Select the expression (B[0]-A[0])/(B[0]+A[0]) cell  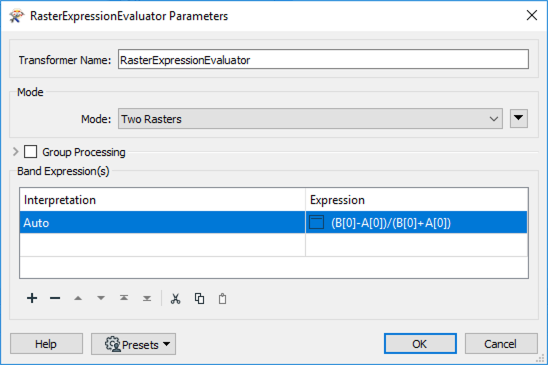pos(417,222)
